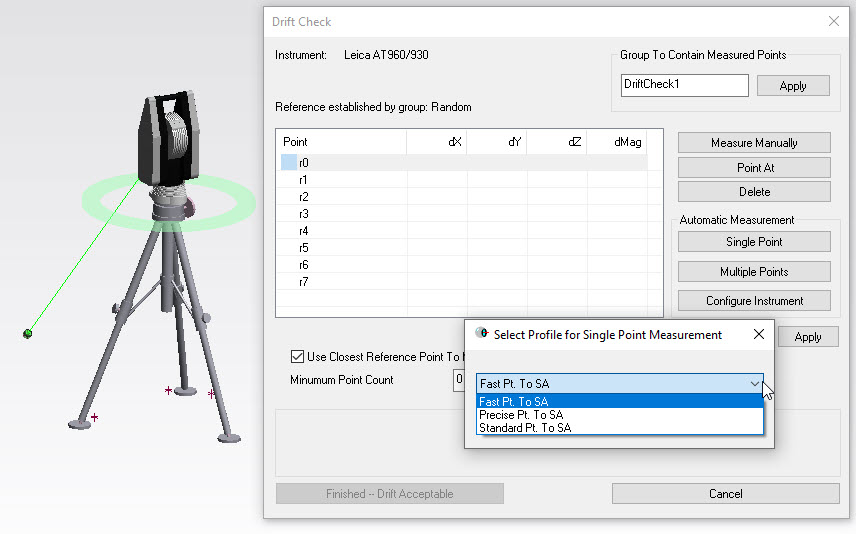This screenshot has height=534, width=856.
Task: Select point r4 in reference list
Action: 304,231
